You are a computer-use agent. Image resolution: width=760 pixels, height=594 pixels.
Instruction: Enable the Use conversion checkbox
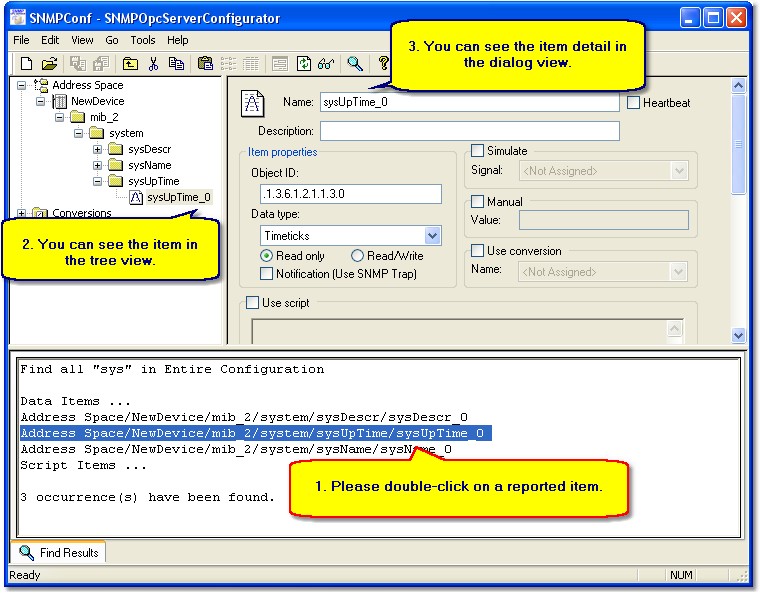click(x=477, y=250)
